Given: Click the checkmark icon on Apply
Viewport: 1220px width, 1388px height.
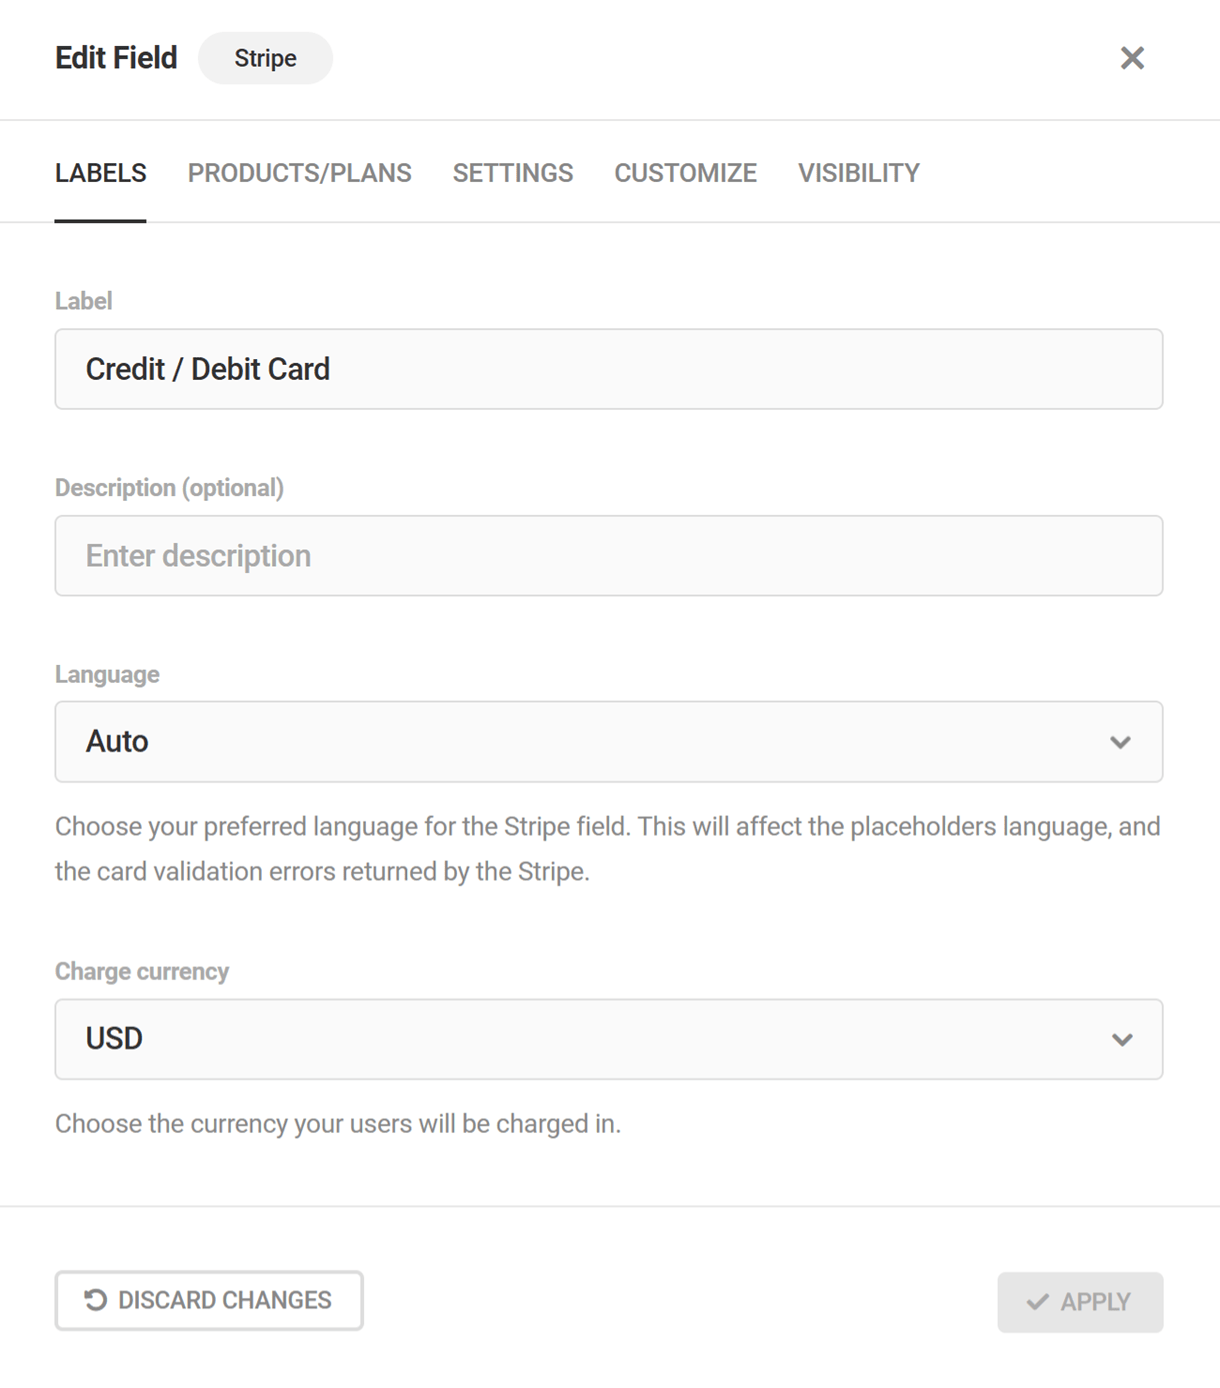Looking at the screenshot, I should coord(1038,1302).
